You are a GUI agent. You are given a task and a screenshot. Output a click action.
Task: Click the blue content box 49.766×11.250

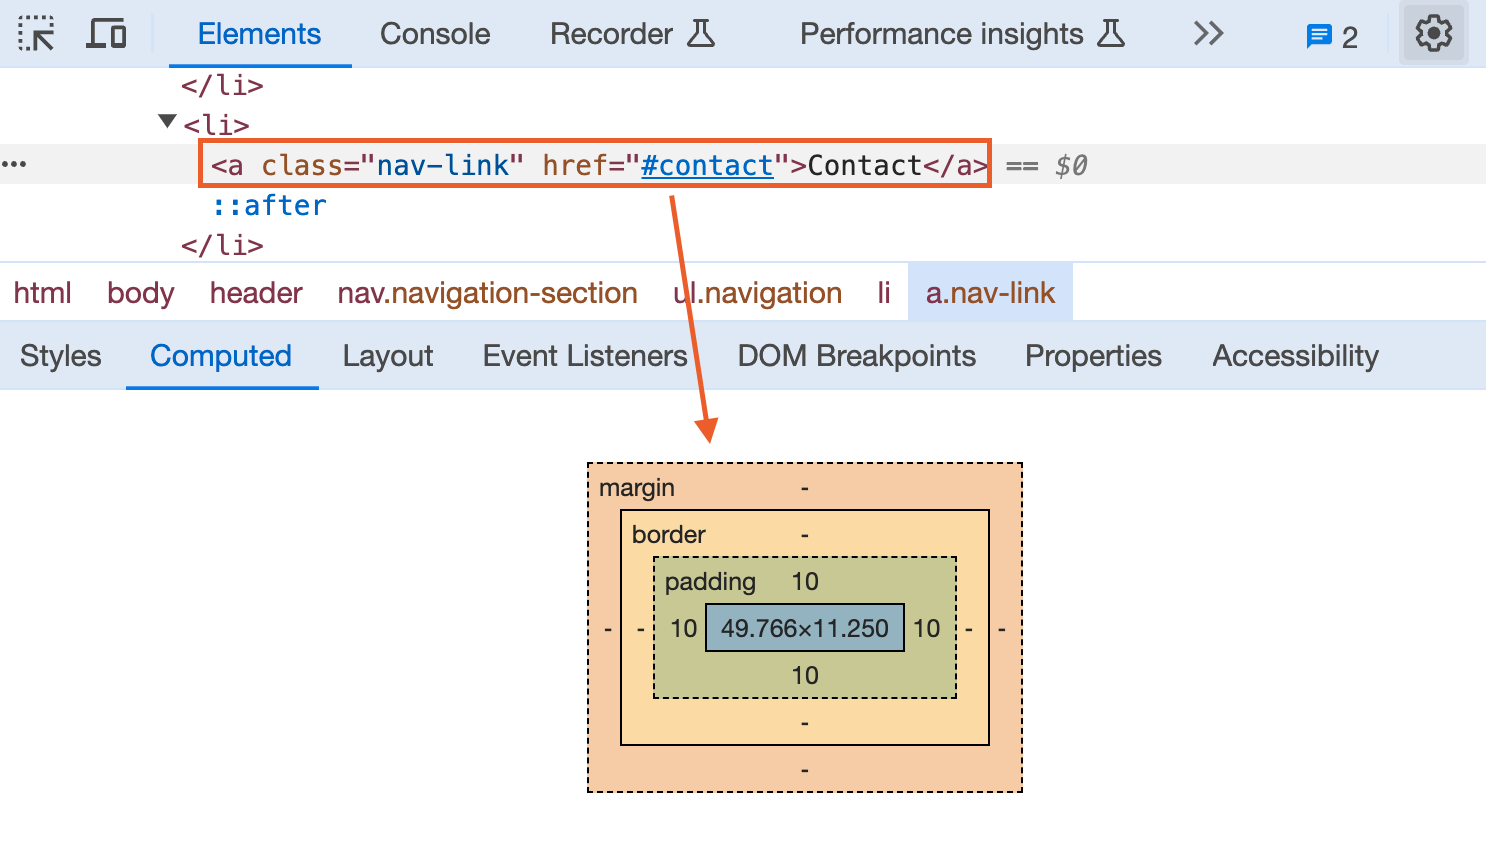coord(804,628)
